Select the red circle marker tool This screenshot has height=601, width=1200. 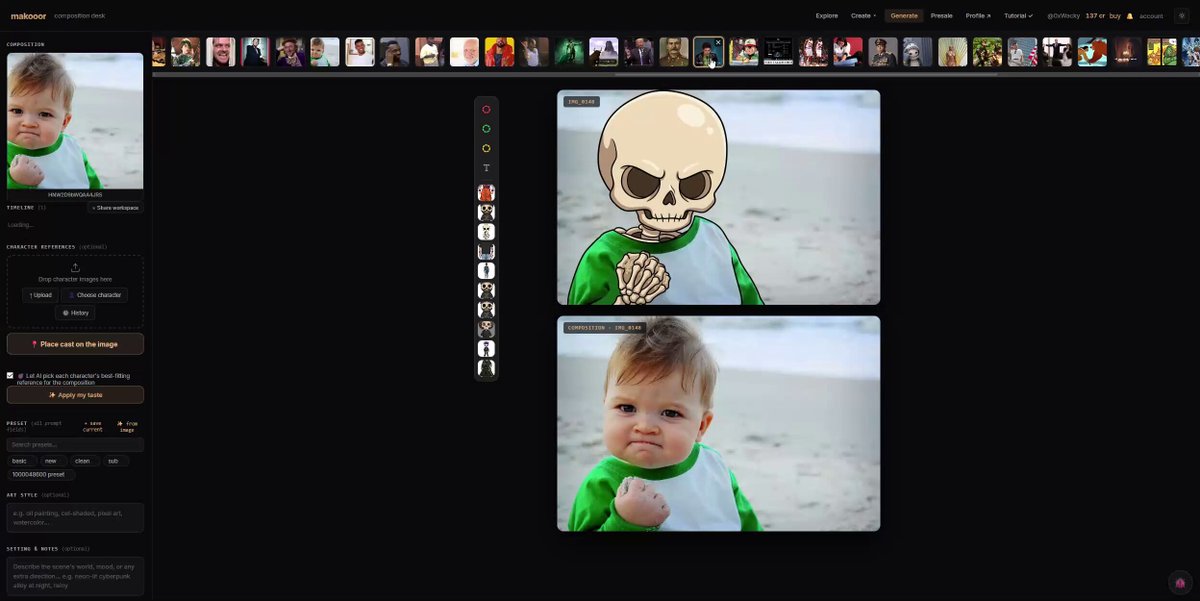(486, 109)
